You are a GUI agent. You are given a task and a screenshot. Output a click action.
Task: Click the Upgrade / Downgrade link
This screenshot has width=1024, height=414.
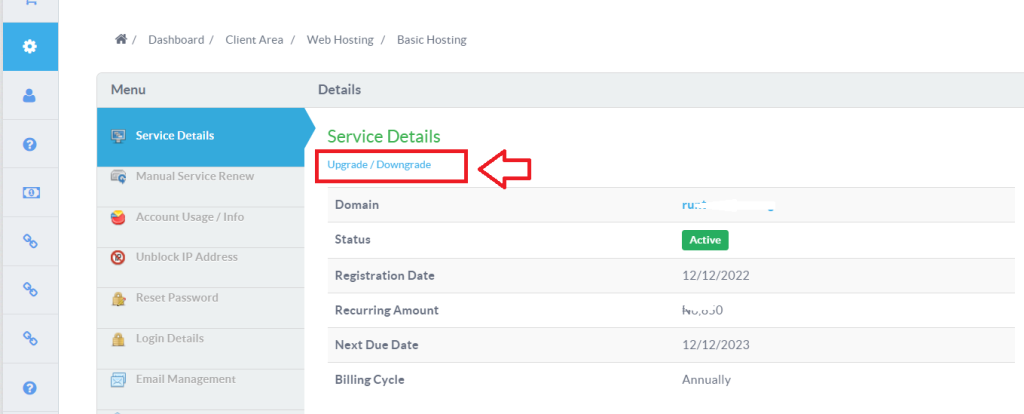[x=379, y=165]
